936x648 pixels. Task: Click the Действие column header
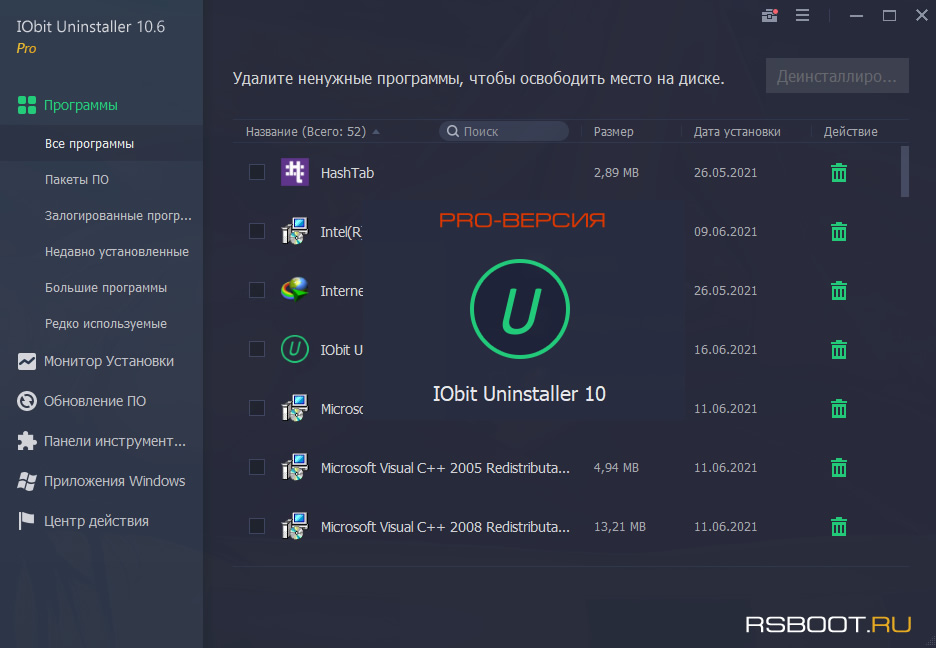pos(851,132)
